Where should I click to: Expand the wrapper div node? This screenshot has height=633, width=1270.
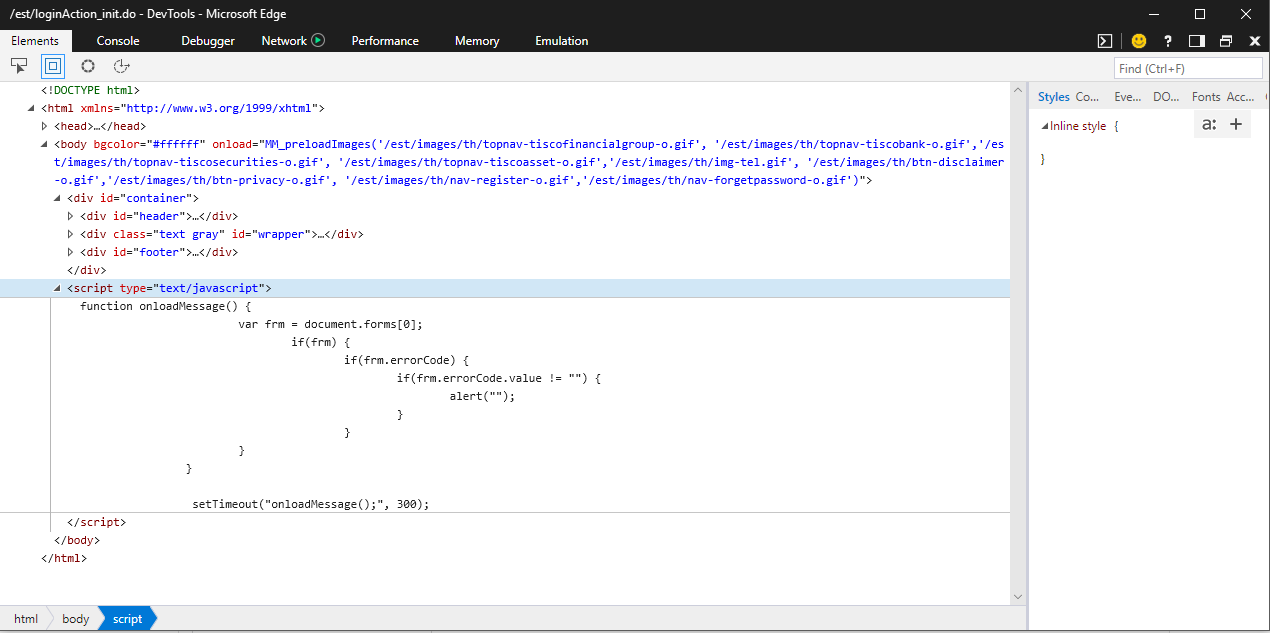click(70, 234)
